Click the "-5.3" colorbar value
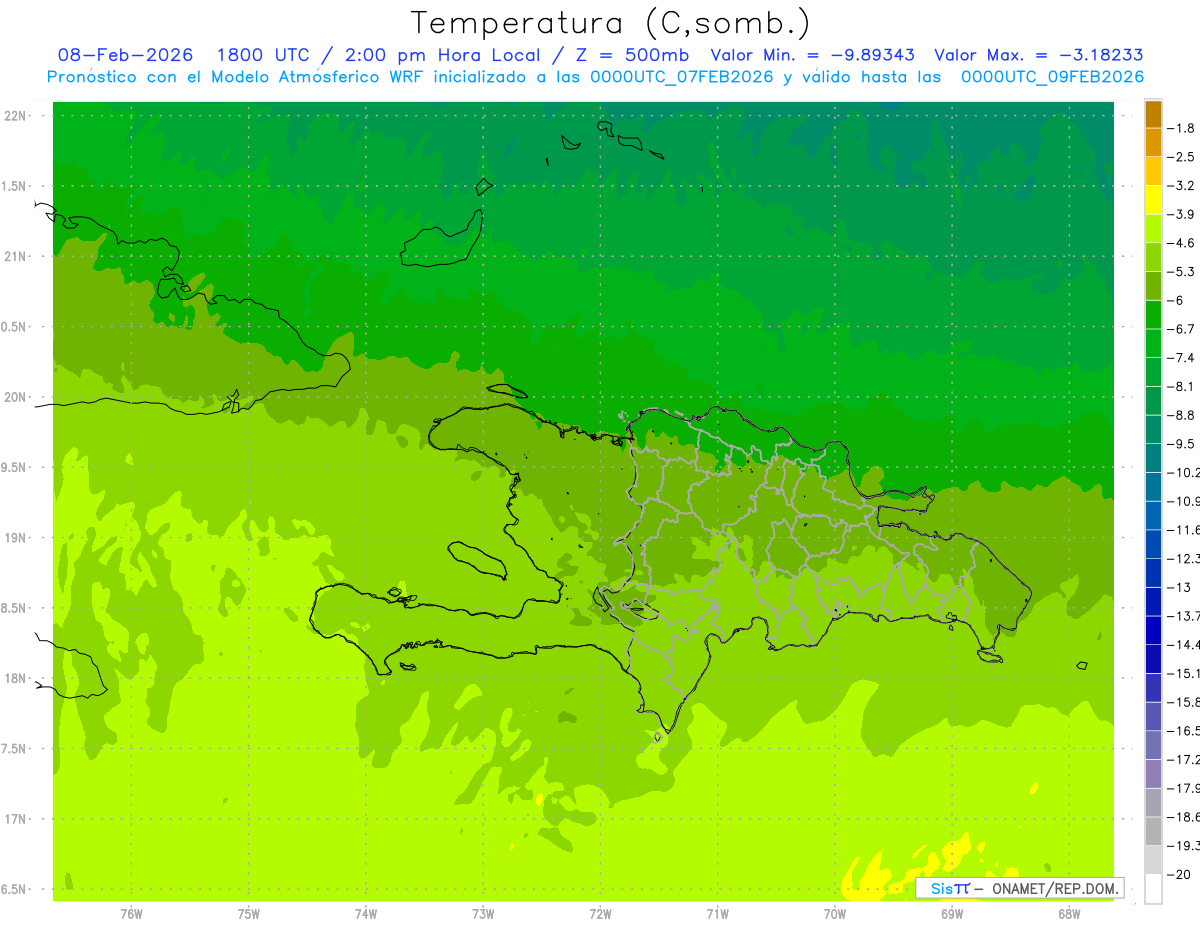 point(1181,272)
